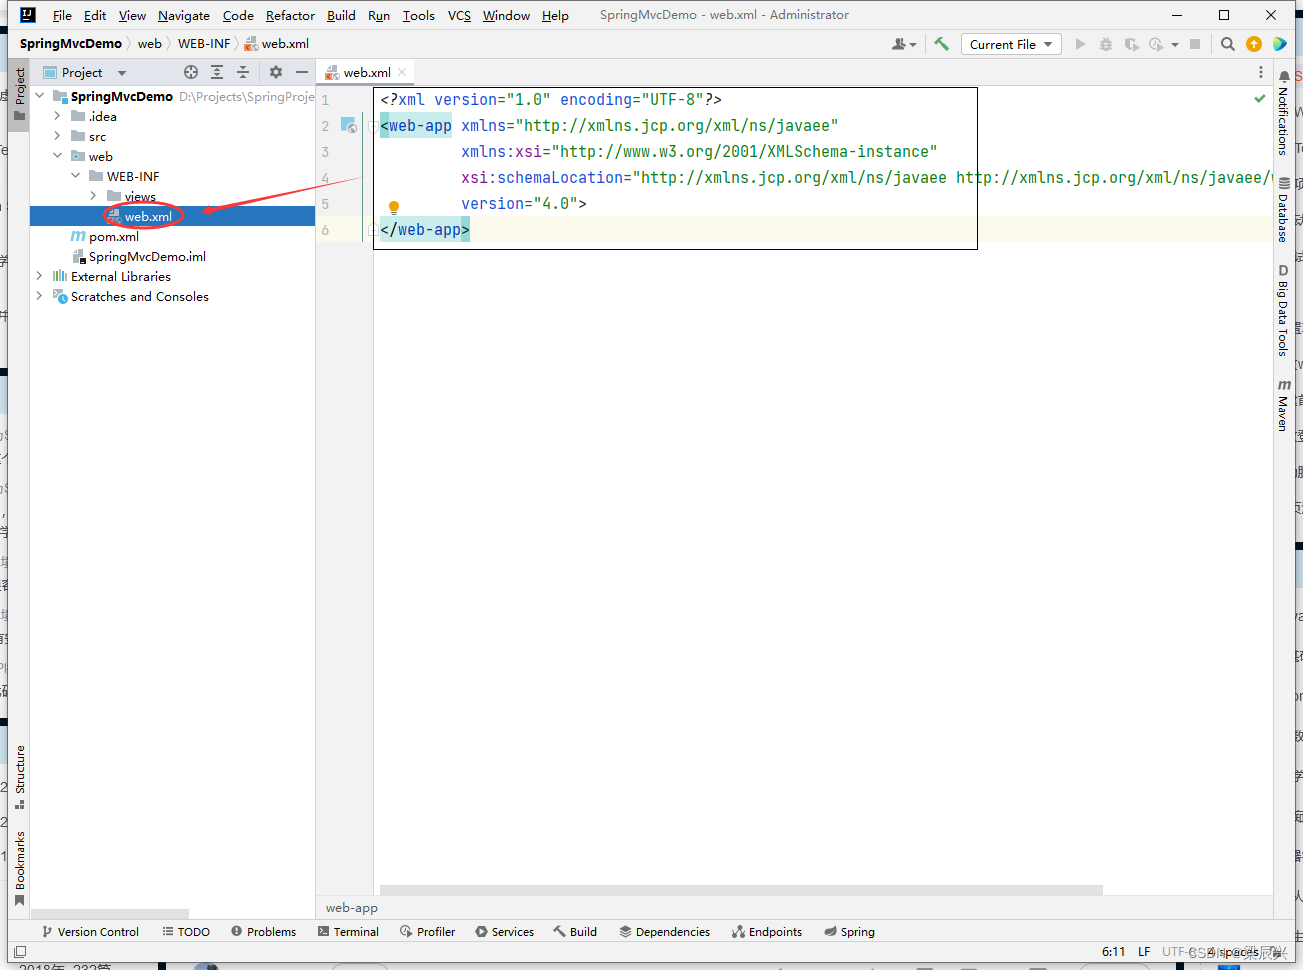Screen dimensions: 1303x970
Task: Expand Scratches and Consoles node
Action: click(40, 296)
